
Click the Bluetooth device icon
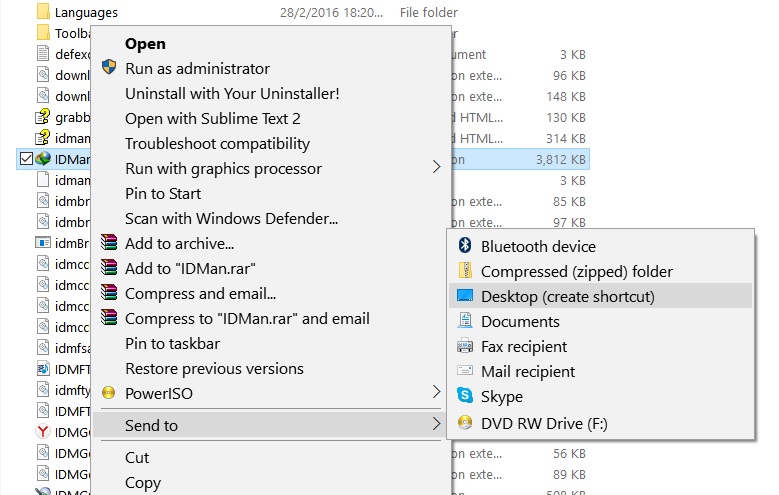(464, 246)
